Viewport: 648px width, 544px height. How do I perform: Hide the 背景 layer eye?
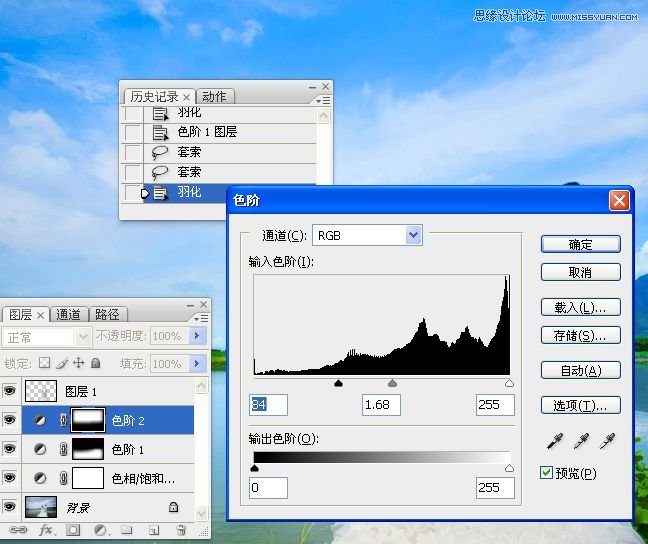coord(9,506)
